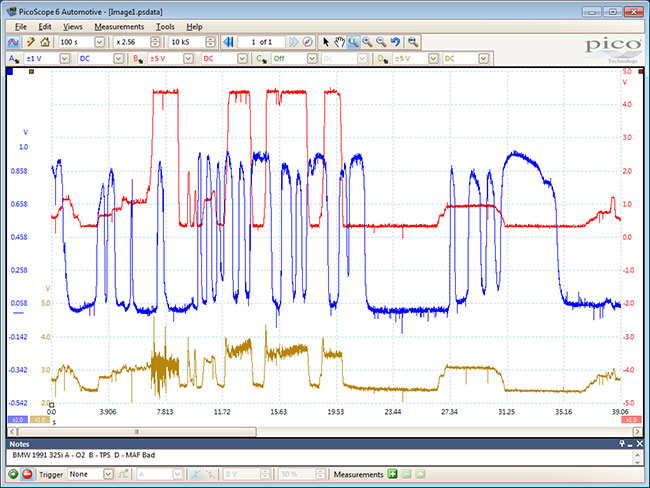Select the zoom window magnifier tool

pyautogui.click(x=353, y=42)
